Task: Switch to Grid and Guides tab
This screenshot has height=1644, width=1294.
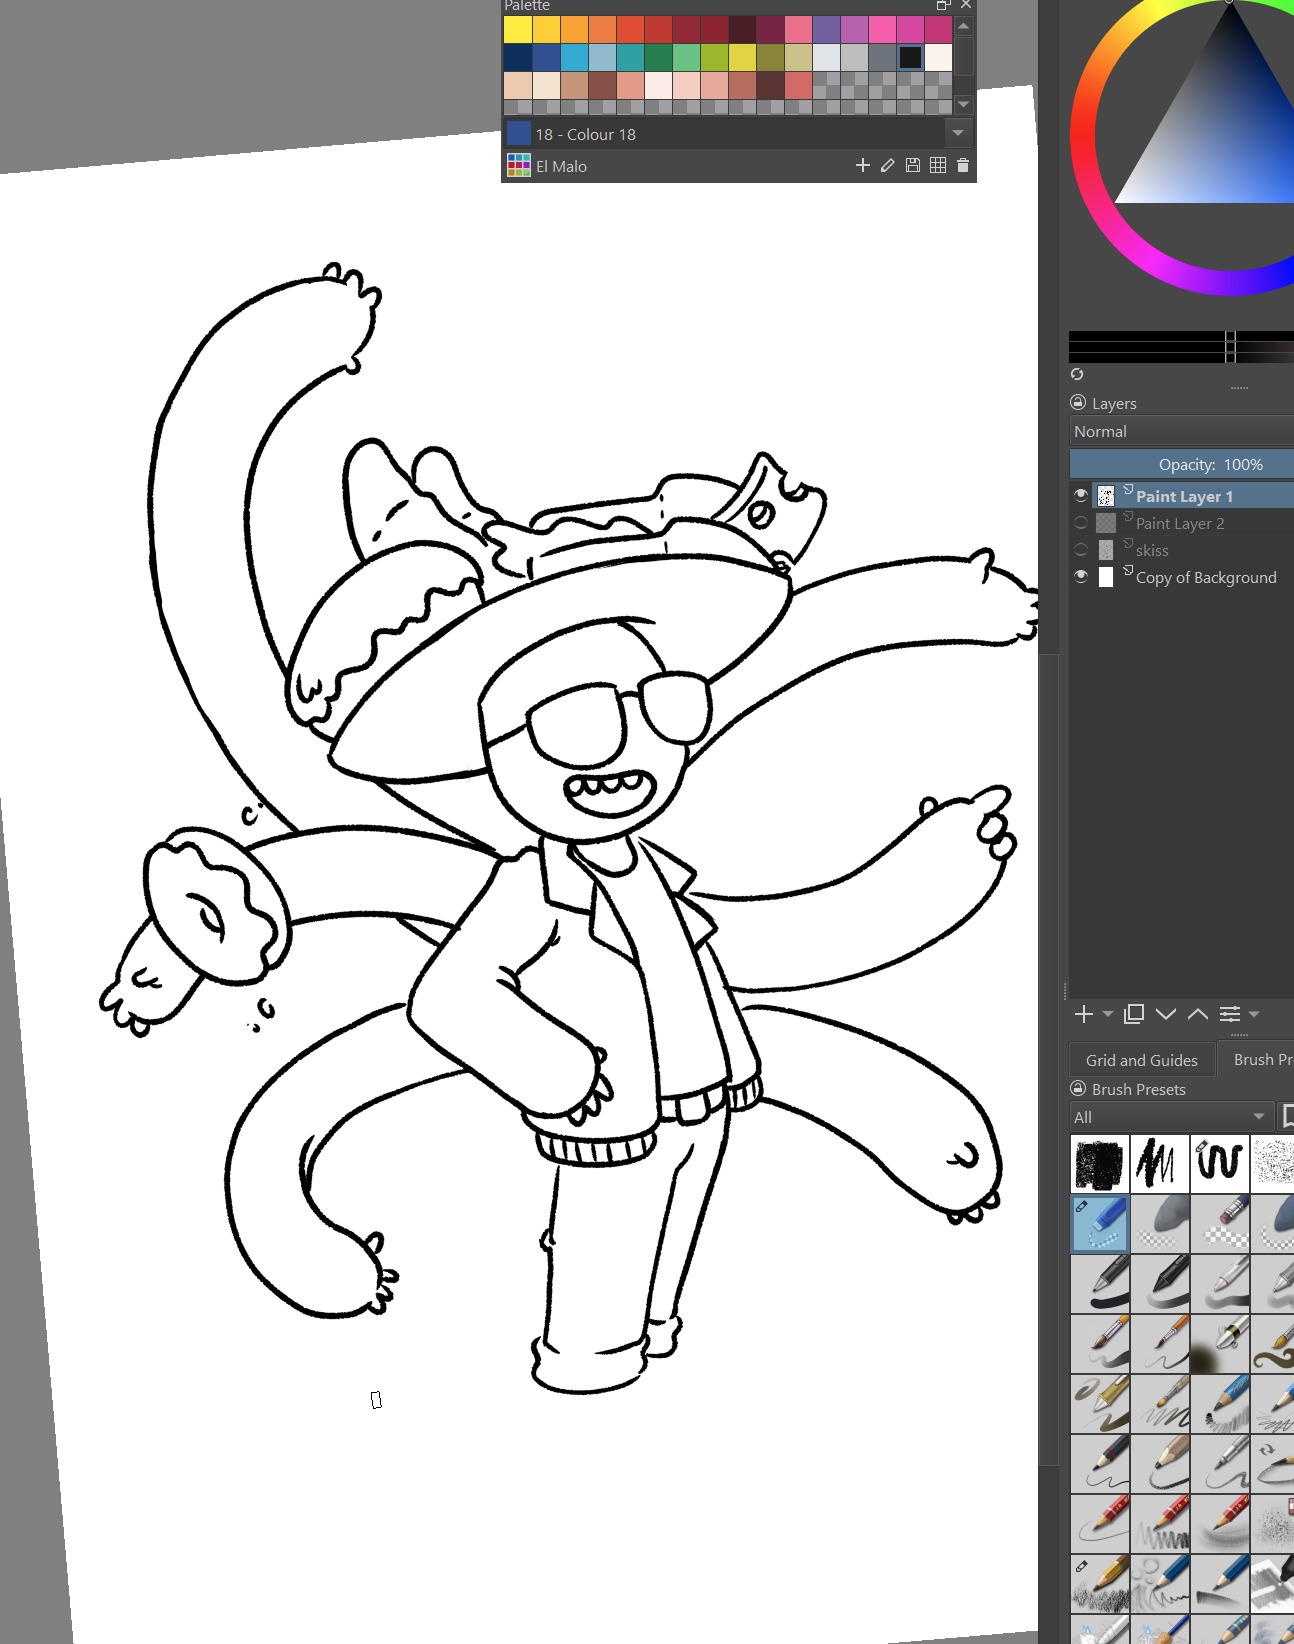Action: tap(1141, 1060)
